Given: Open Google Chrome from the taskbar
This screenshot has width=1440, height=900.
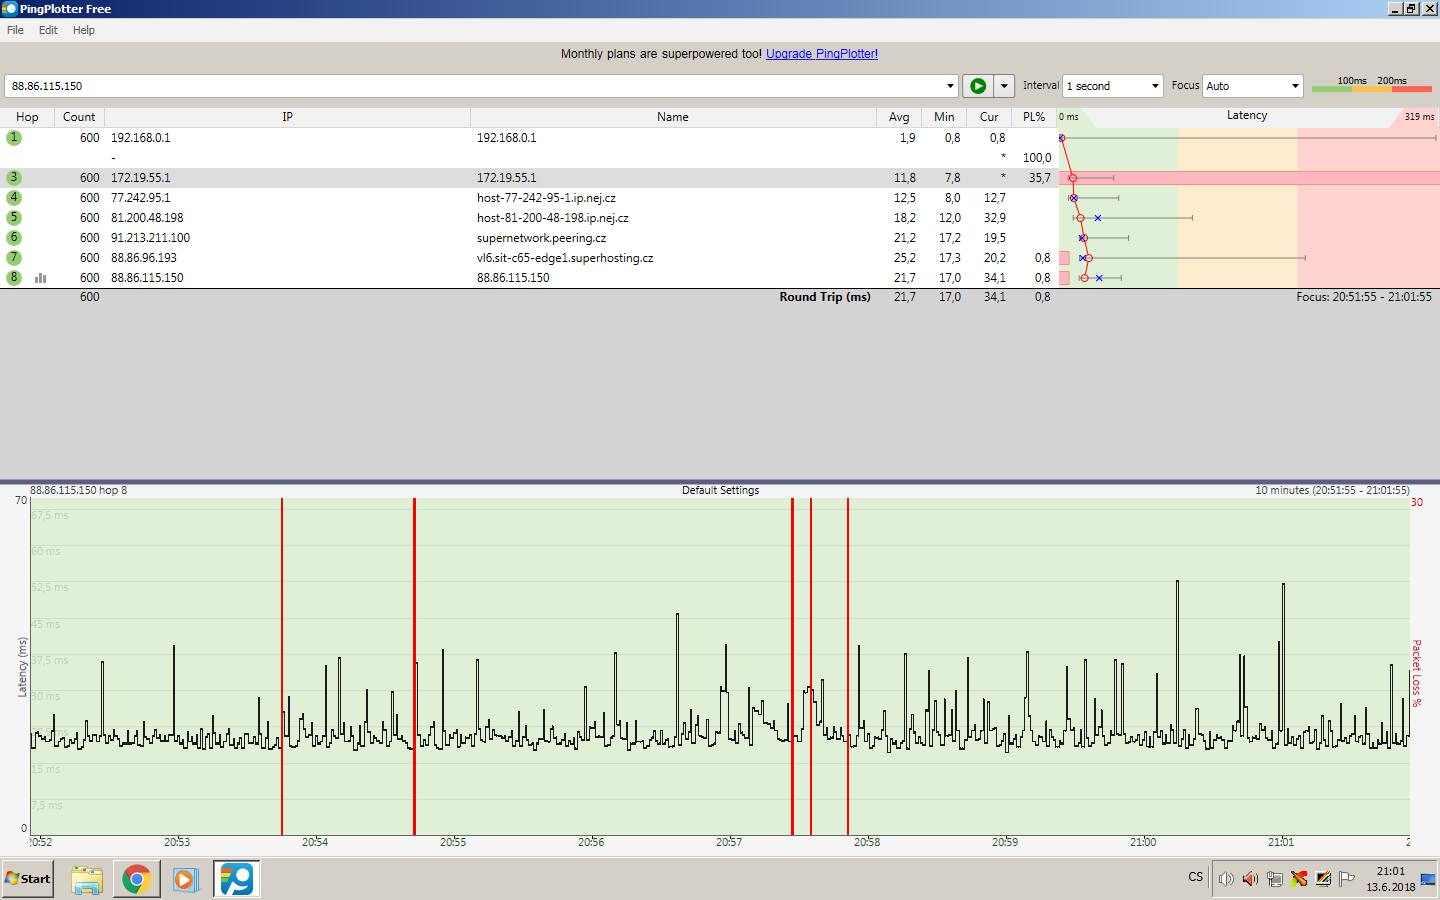Looking at the screenshot, I should [137, 879].
